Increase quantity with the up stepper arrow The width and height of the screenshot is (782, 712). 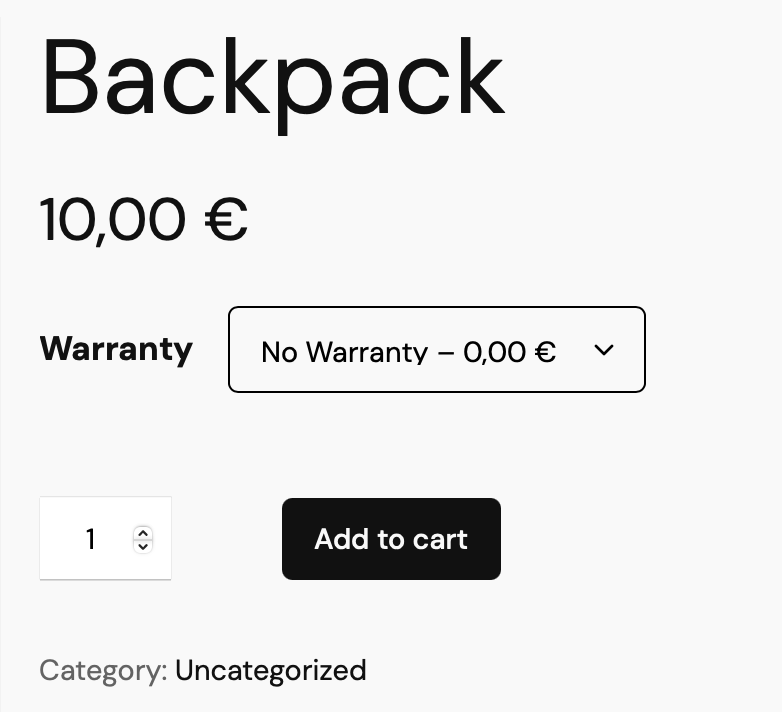point(143,533)
